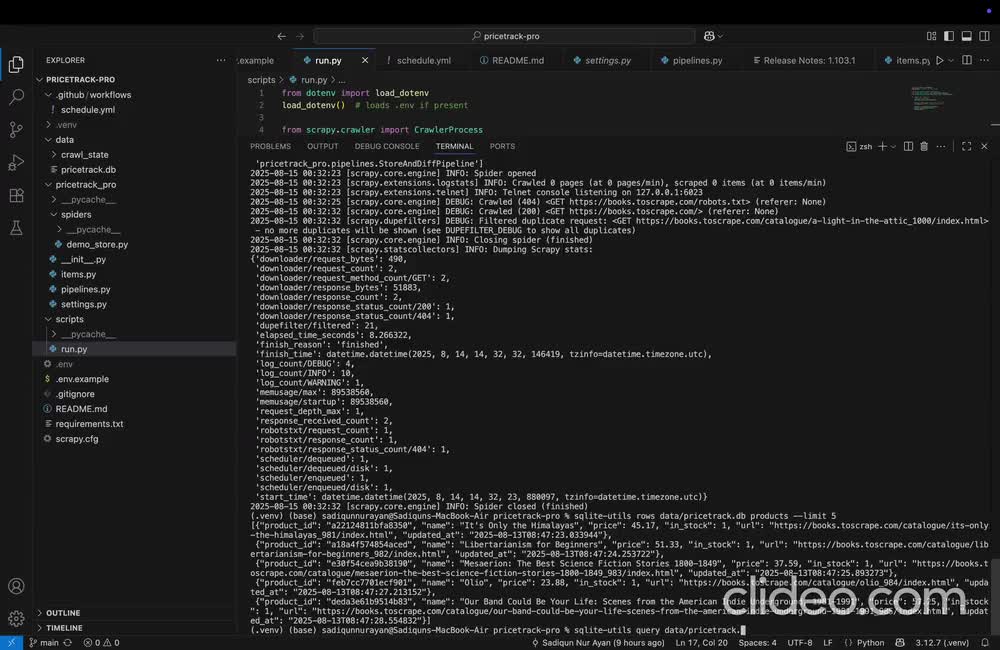Open errors and warnings count in status bar
This screenshot has width=1000, height=650.
(101, 643)
